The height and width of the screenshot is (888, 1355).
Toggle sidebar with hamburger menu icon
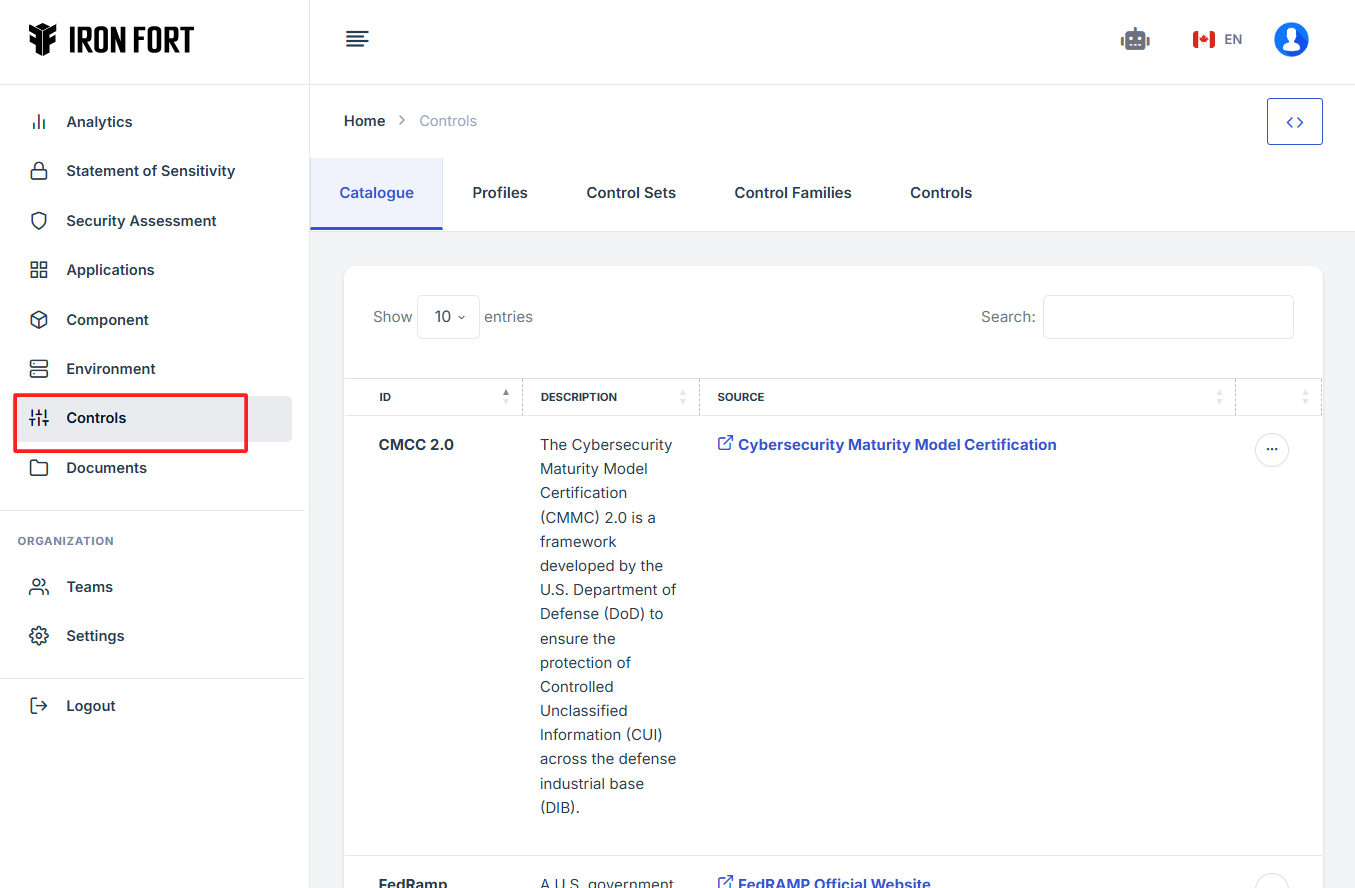click(357, 39)
